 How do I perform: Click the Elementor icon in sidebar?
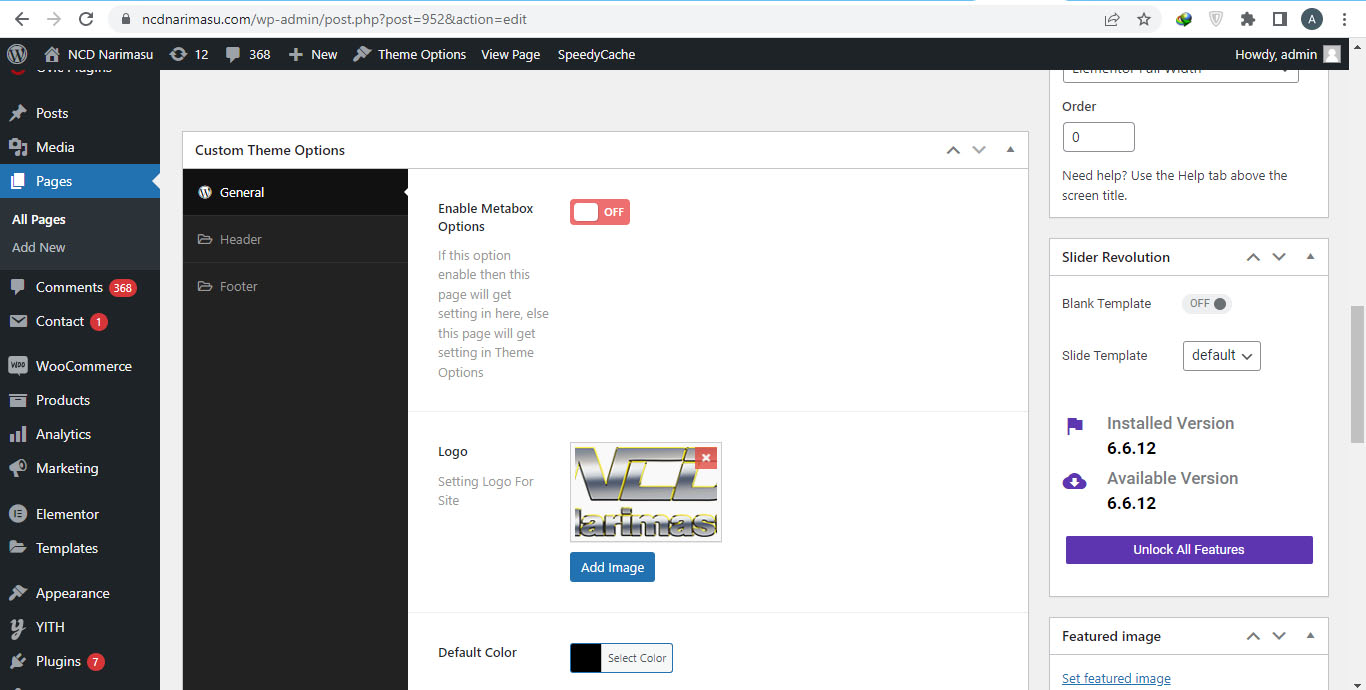[x=18, y=514]
